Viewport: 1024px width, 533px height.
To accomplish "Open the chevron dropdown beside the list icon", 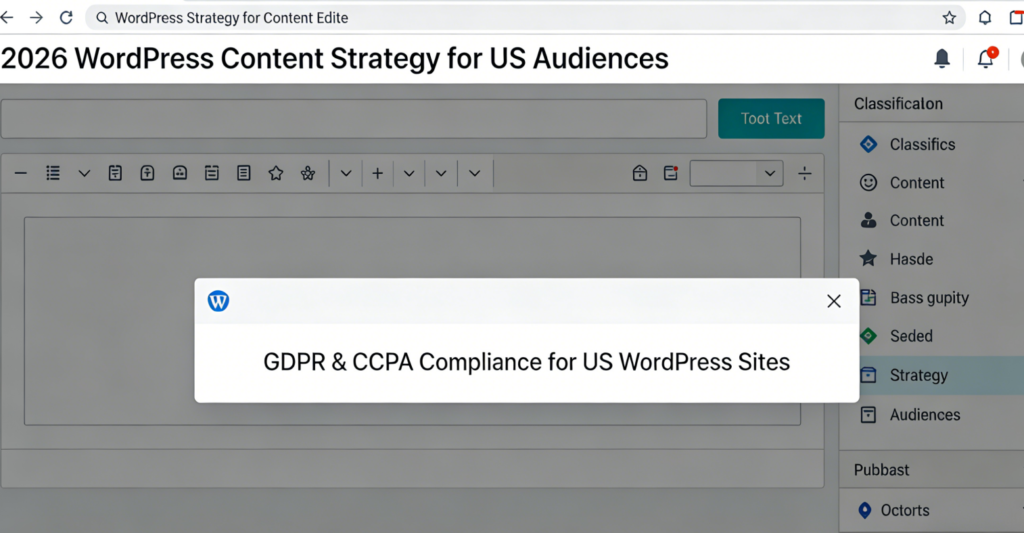I will (x=84, y=173).
